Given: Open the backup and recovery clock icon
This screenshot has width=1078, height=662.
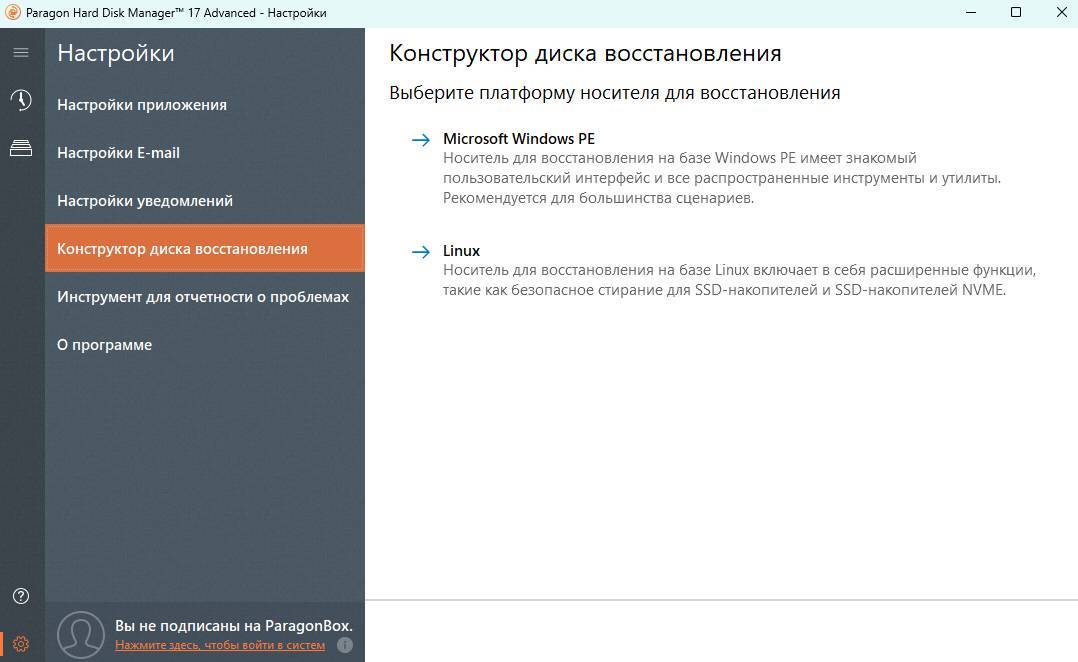Looking at the screenshot, I should (x=21, y=100).
